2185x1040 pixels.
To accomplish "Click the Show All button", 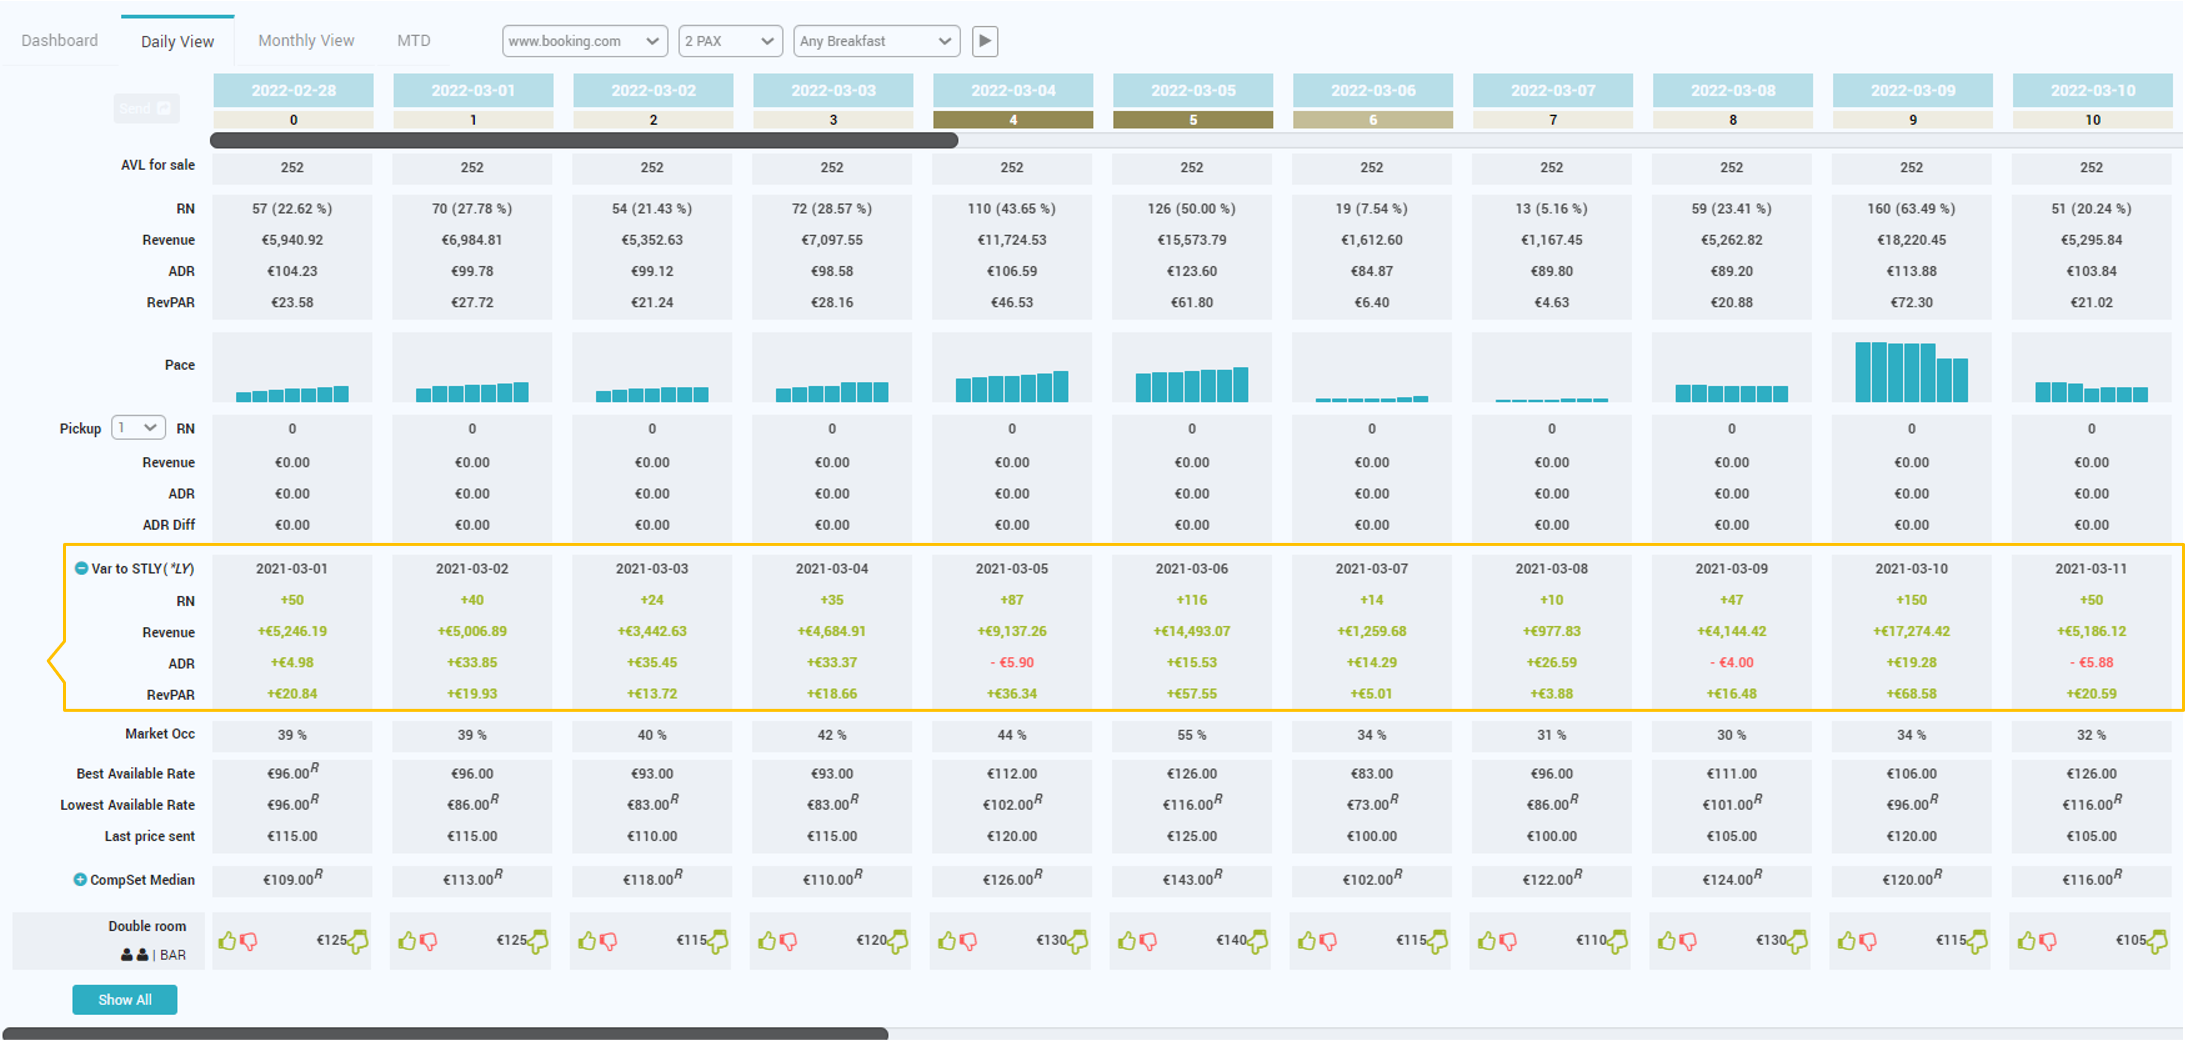I will [125, 1000].
